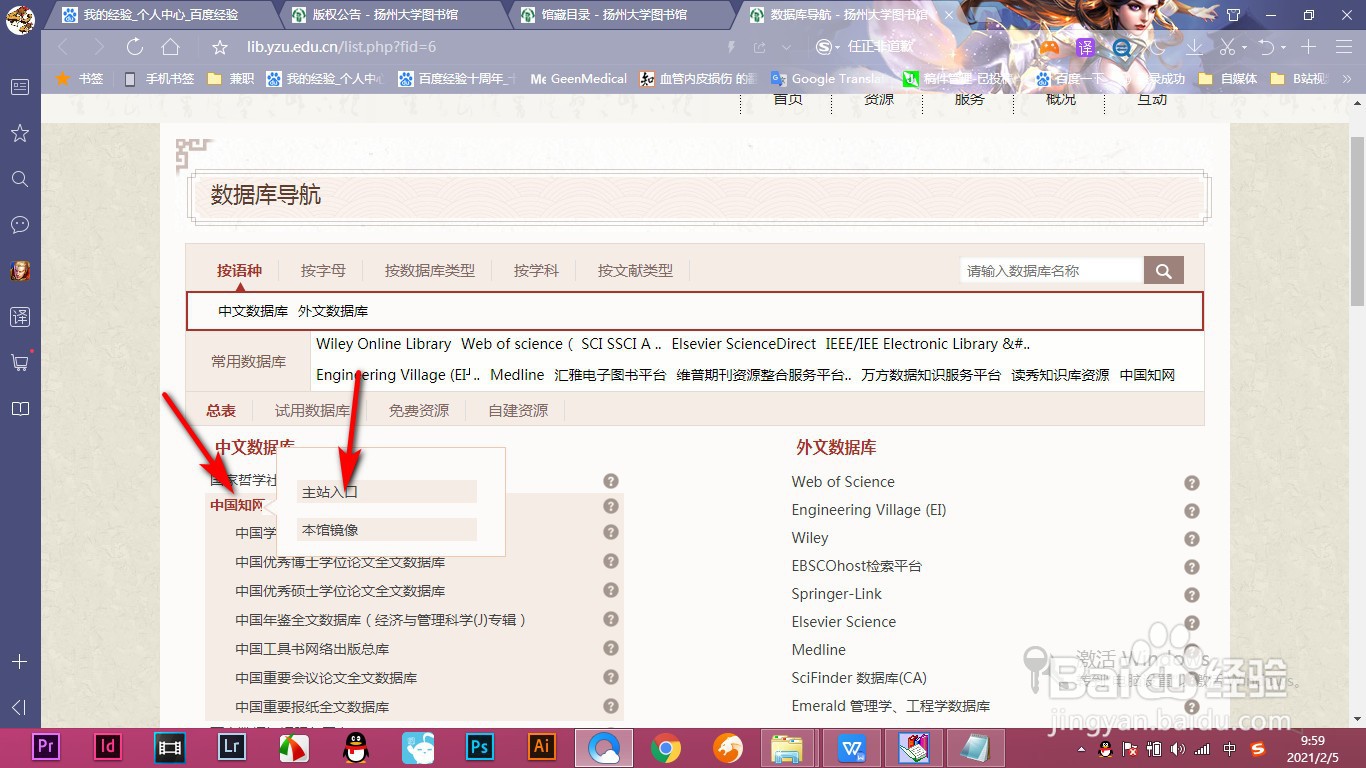Open the 手机书签 bookmark folder
1366x768 pixels.
point(159,78)
